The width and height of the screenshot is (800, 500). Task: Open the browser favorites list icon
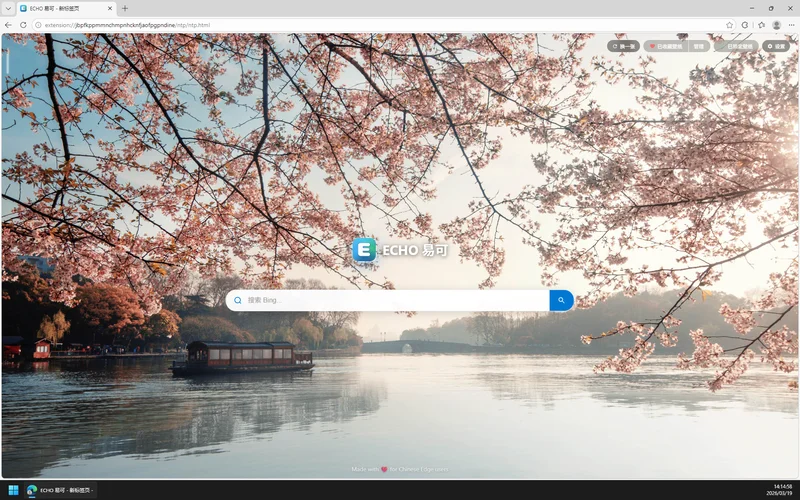pyautogui.click(x=761, y=25)
